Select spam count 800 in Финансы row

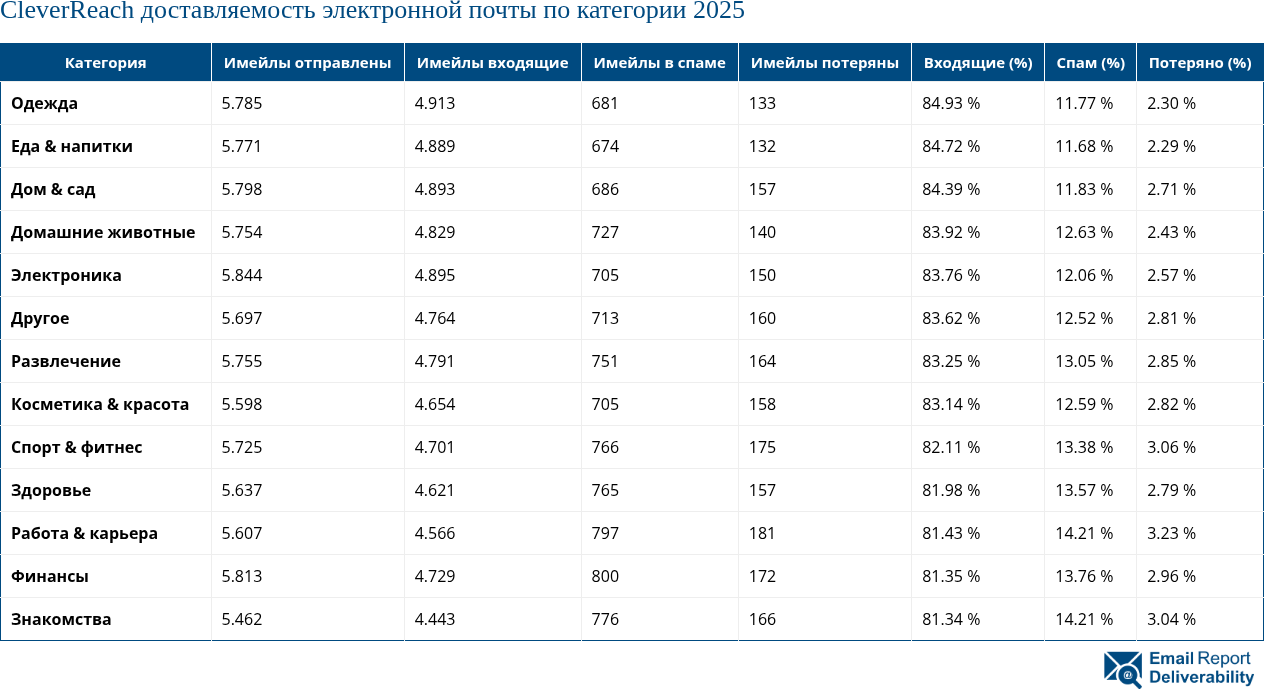click(605, 576)
